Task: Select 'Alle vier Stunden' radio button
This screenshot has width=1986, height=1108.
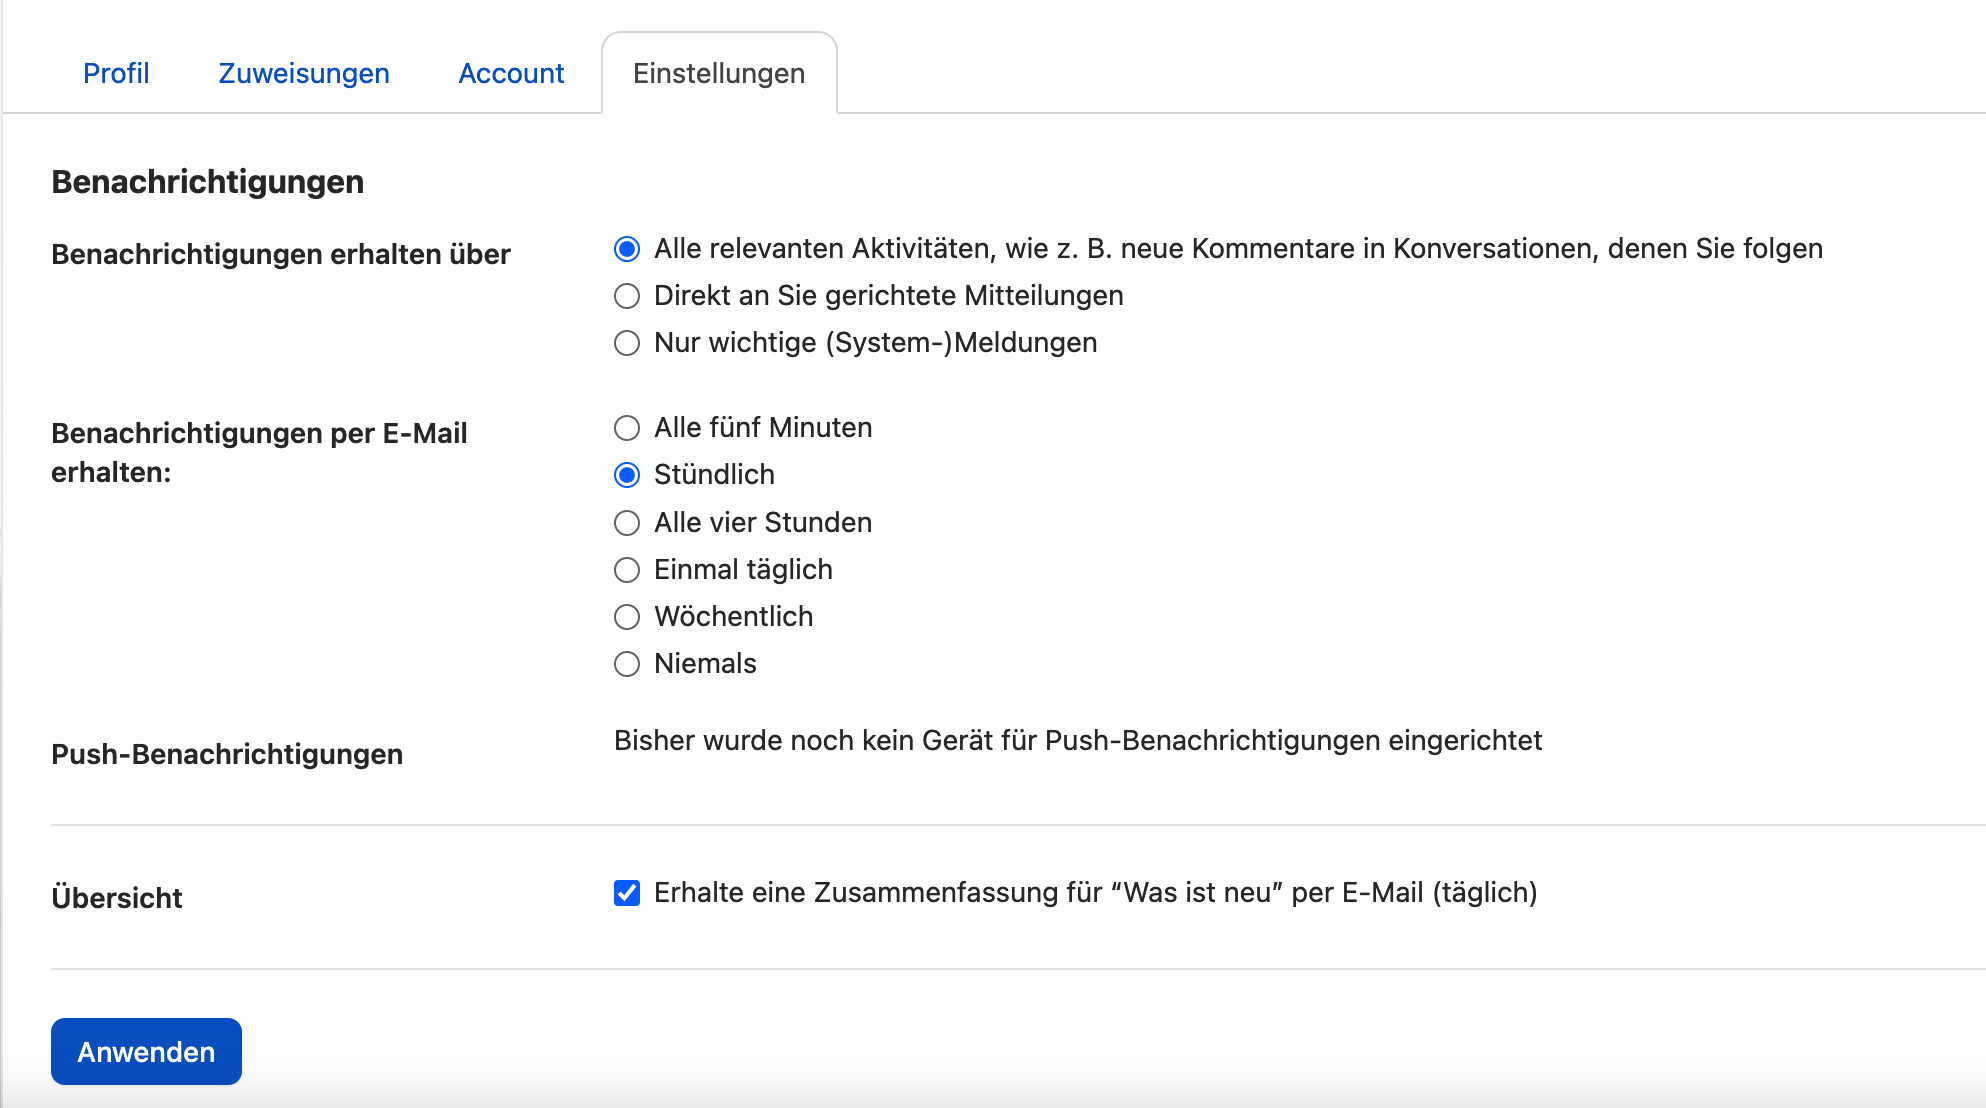Action: (x=627, y=523)
